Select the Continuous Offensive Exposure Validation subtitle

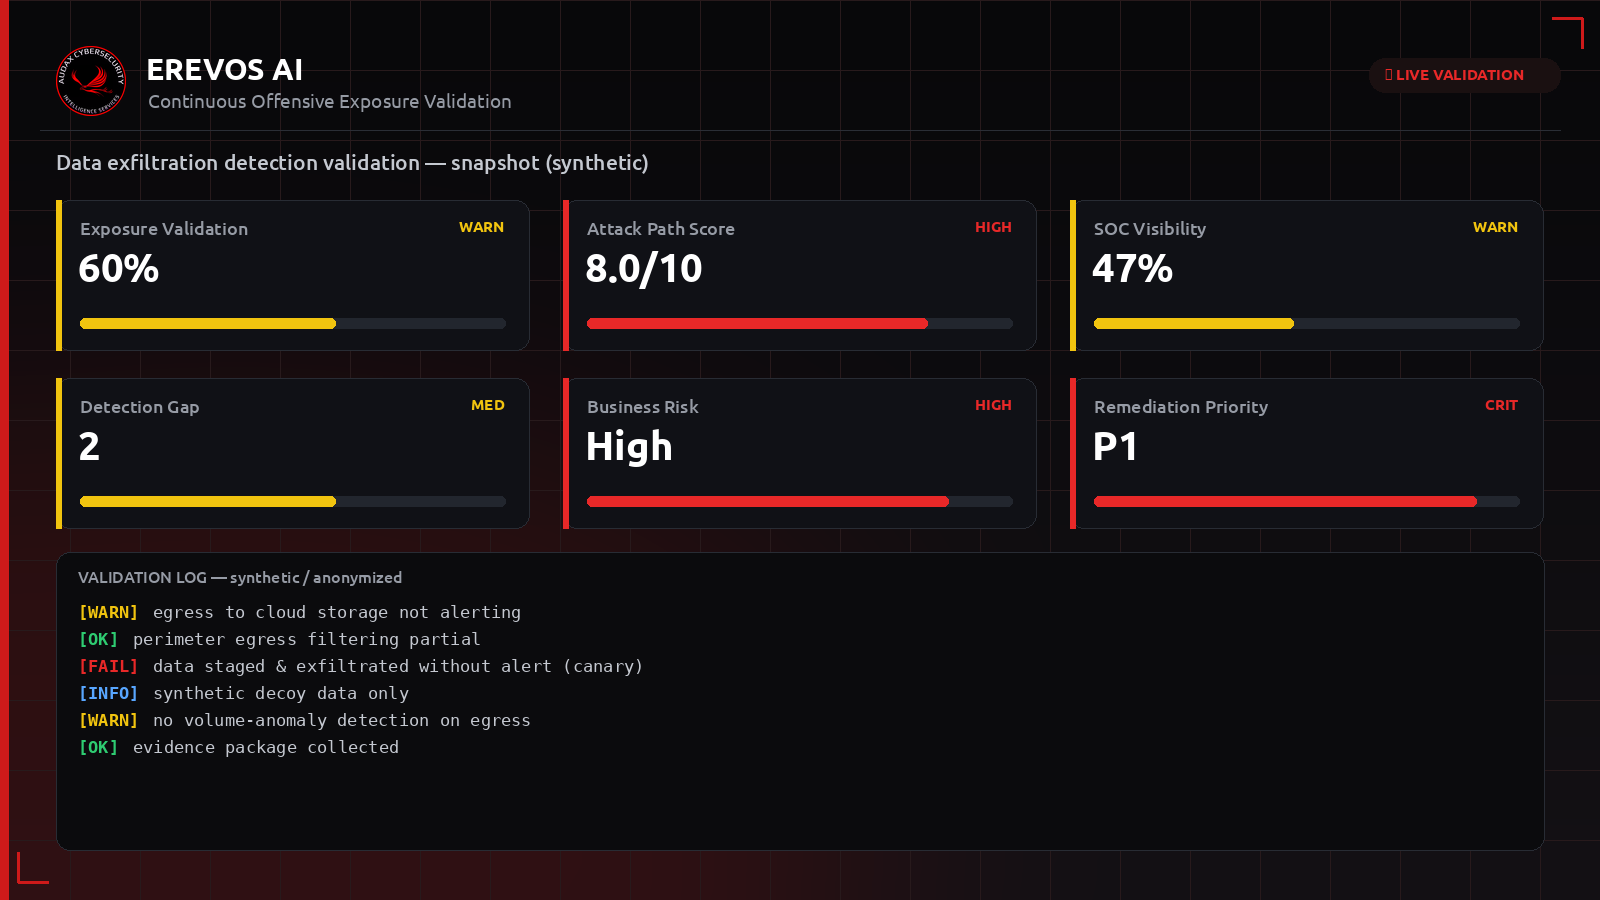pyautogui.click(x=330, y=102)
